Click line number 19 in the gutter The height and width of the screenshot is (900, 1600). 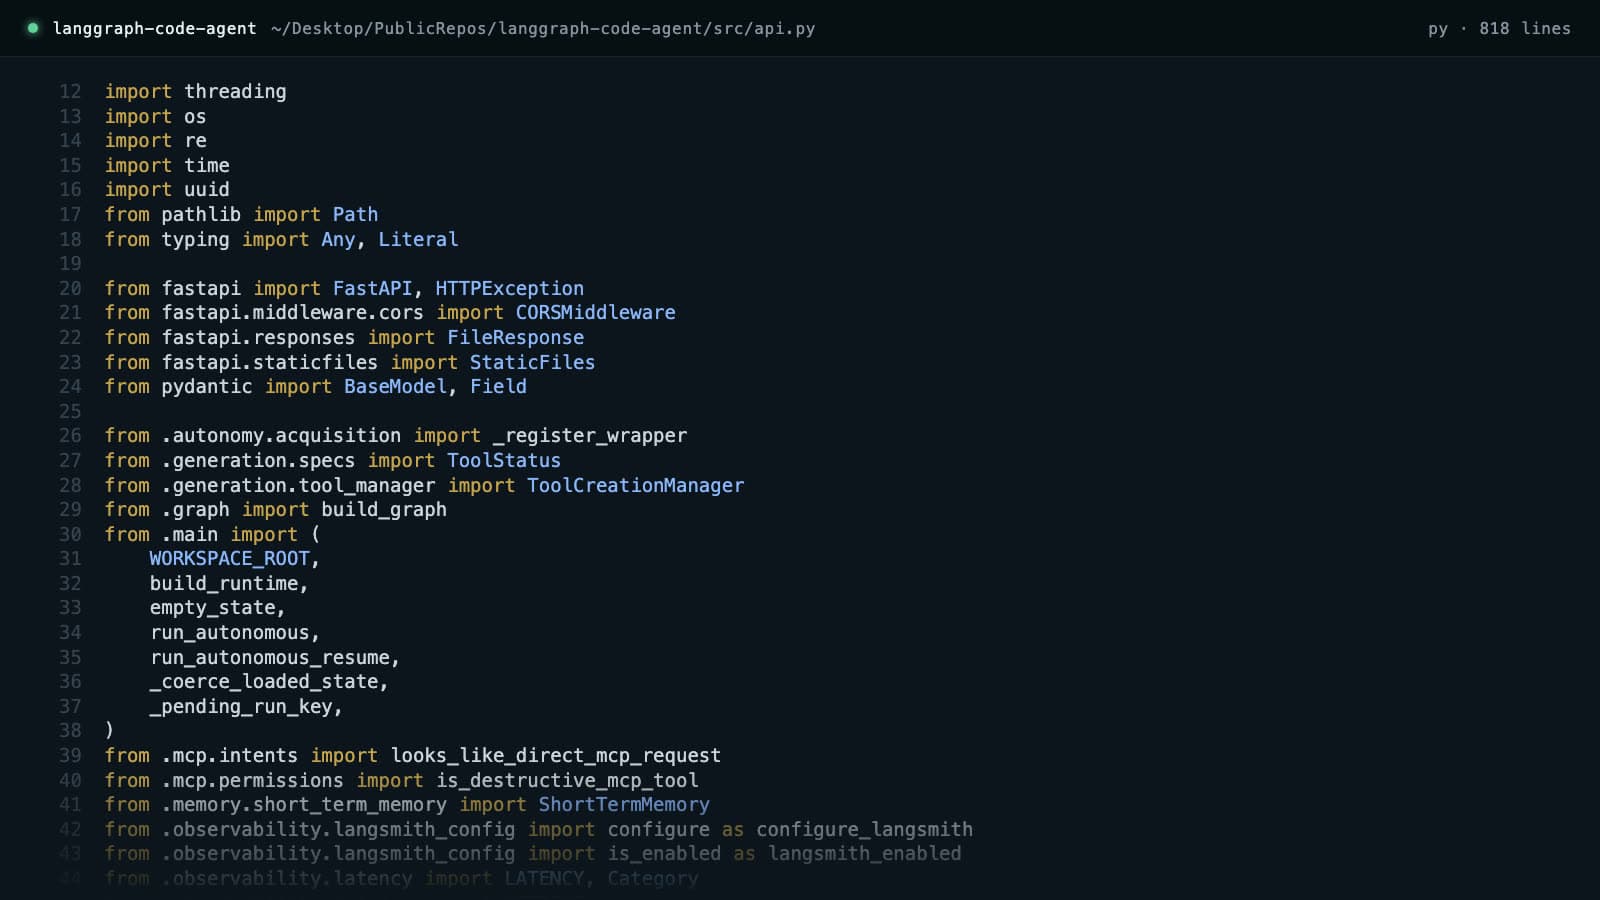(x=70, y=263)
